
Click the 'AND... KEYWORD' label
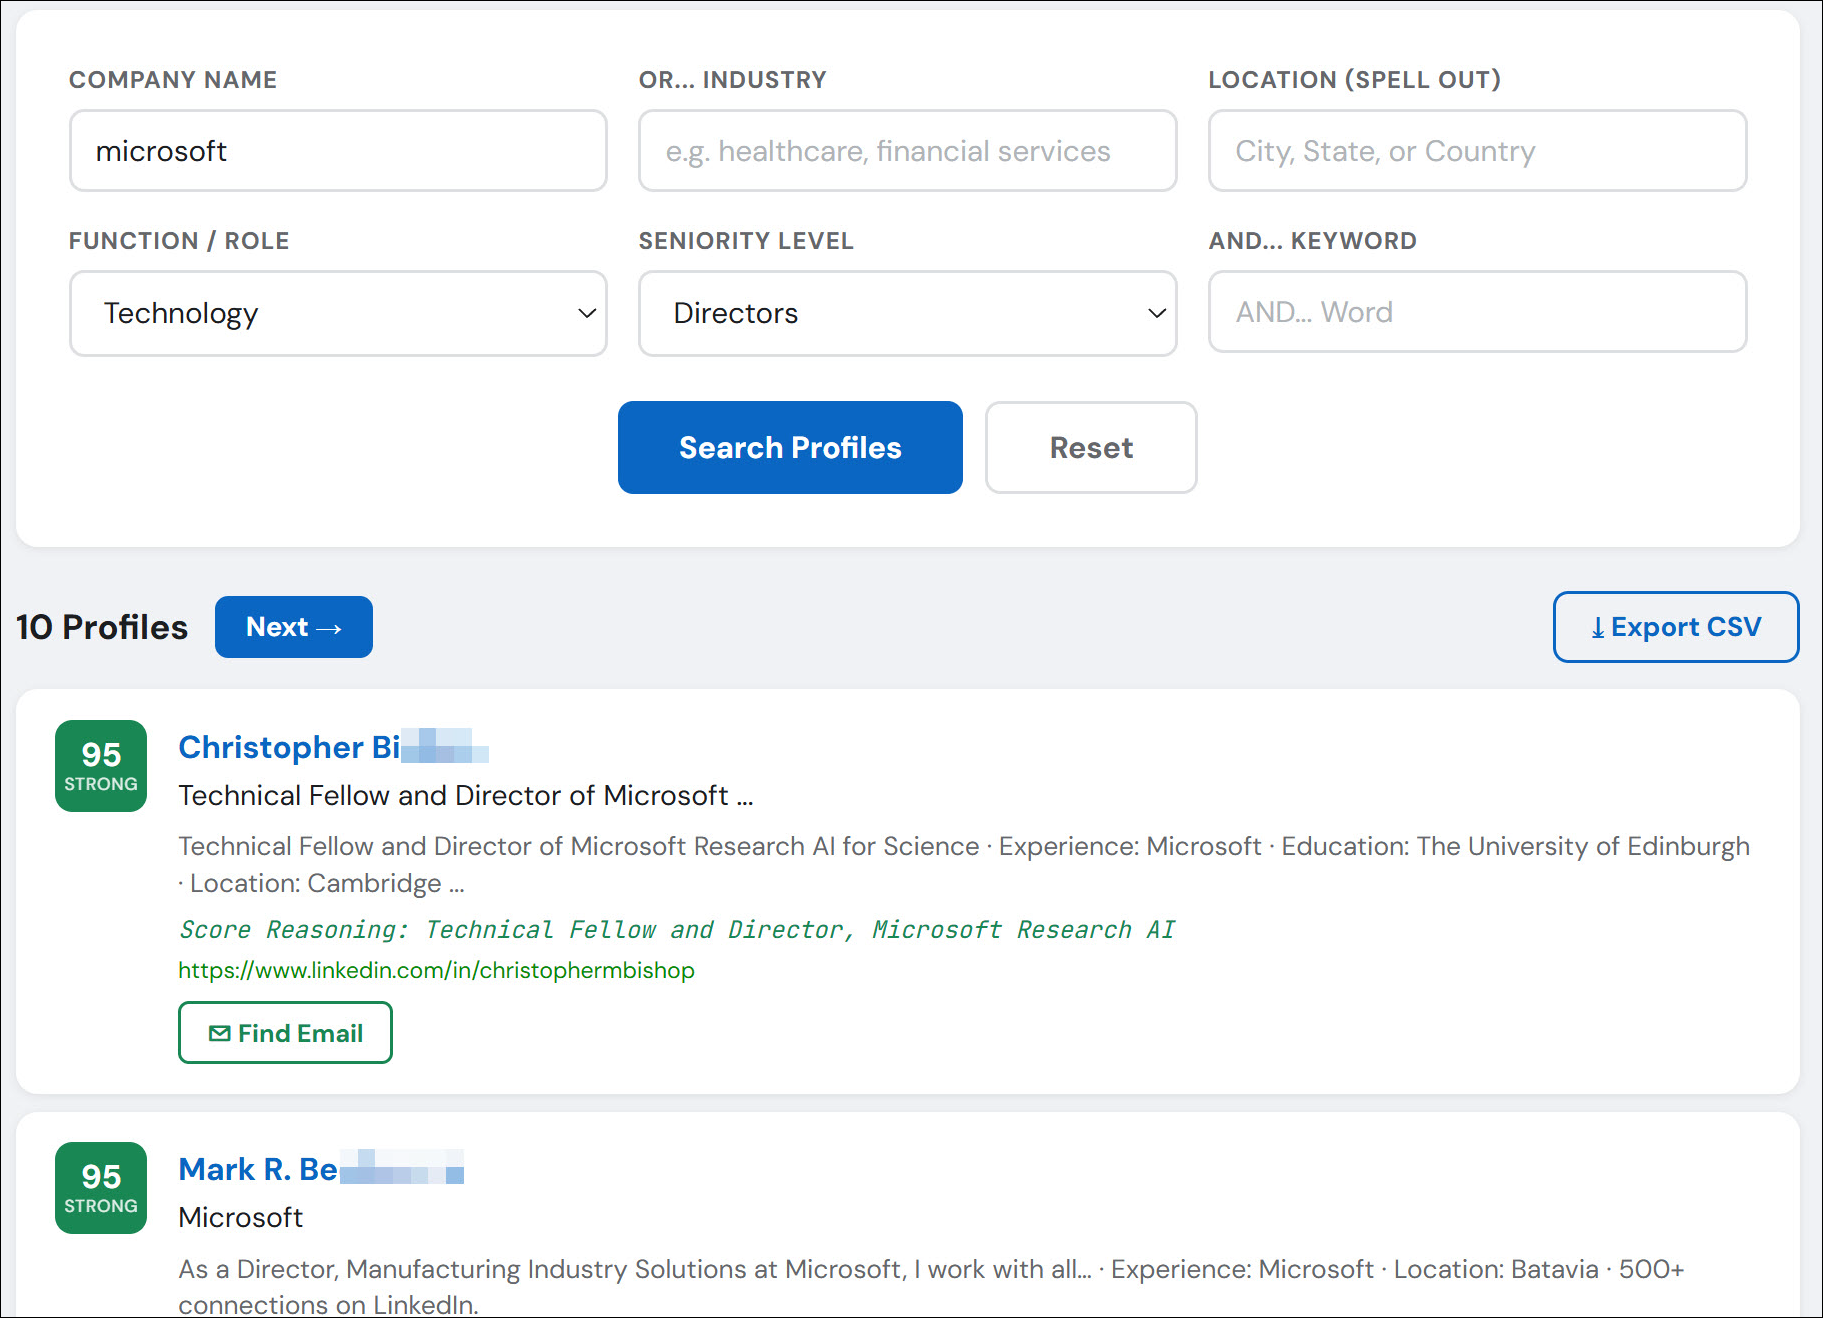click(1313, 241)
